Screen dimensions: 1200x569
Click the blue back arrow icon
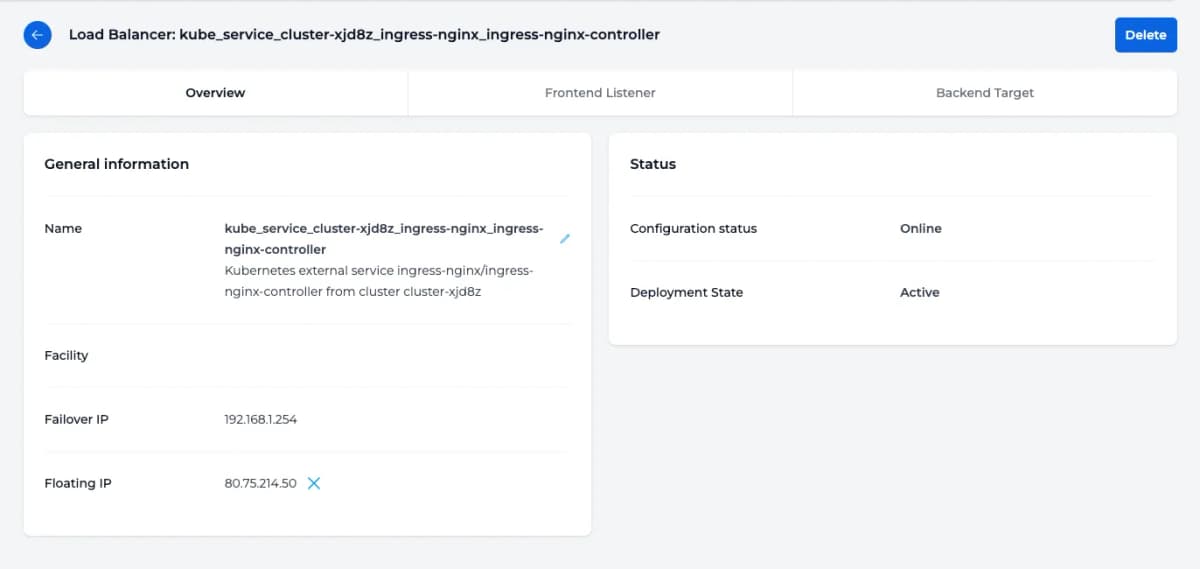[37, 35]
